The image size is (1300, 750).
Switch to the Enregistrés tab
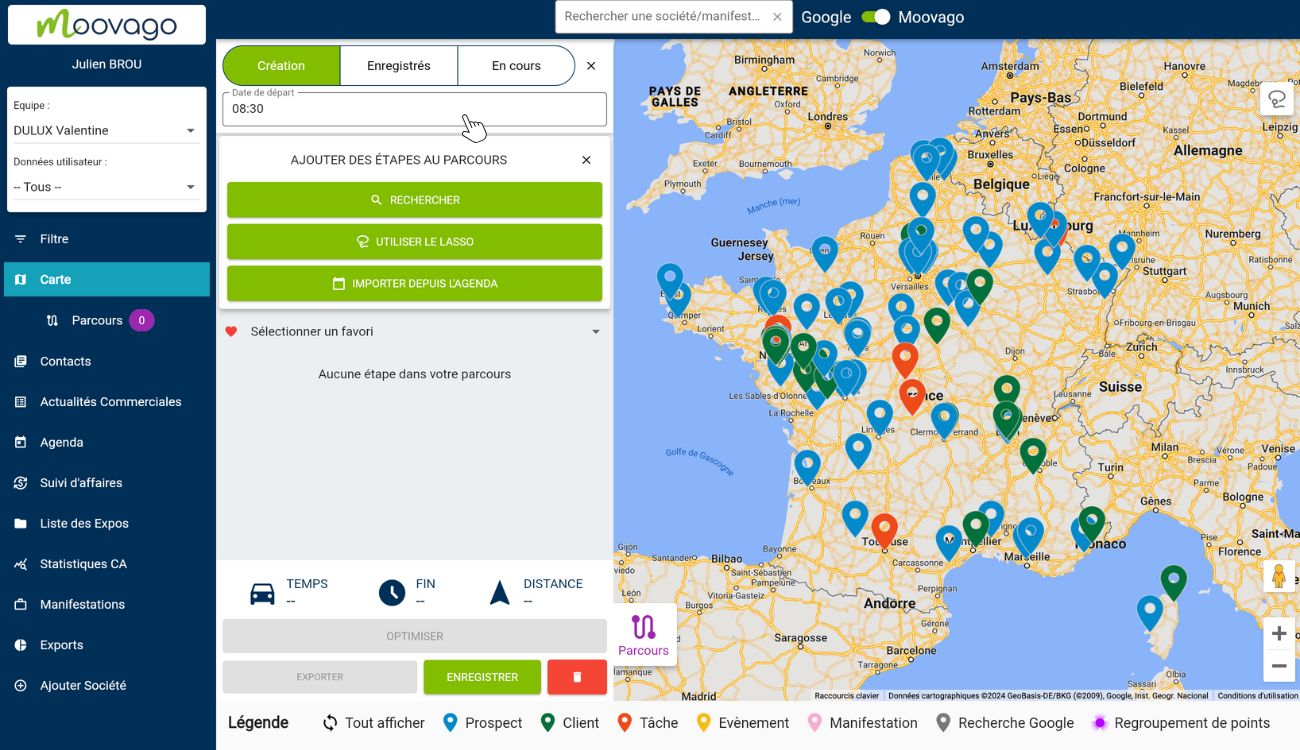pos(399,66)
